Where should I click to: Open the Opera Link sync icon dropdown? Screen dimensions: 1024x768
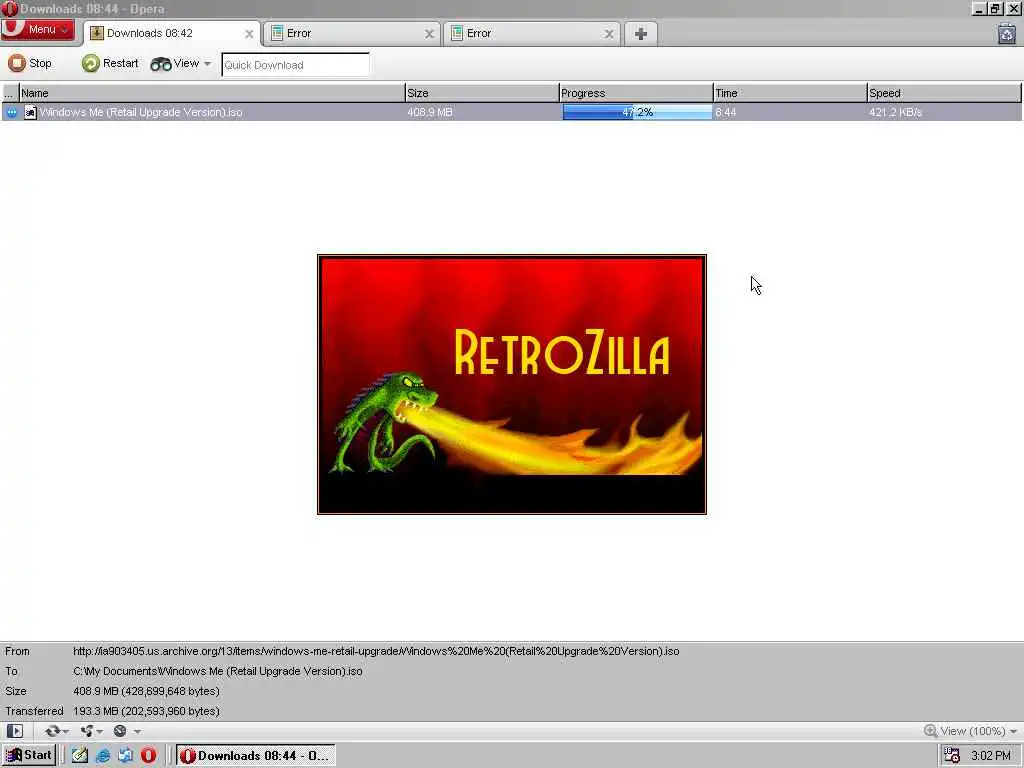pyautogui.click(x=56, y=731)
